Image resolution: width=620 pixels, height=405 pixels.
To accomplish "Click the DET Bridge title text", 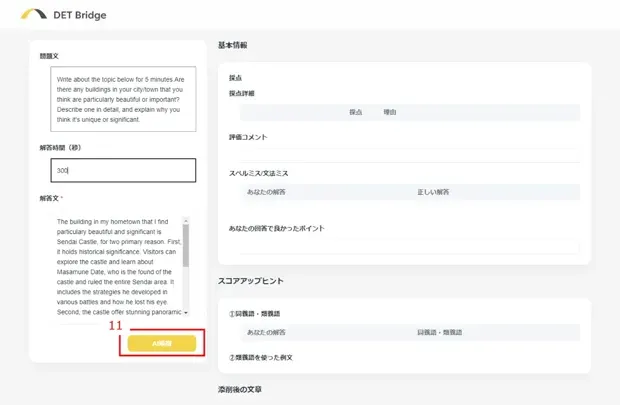I will (x=79, y=15).
